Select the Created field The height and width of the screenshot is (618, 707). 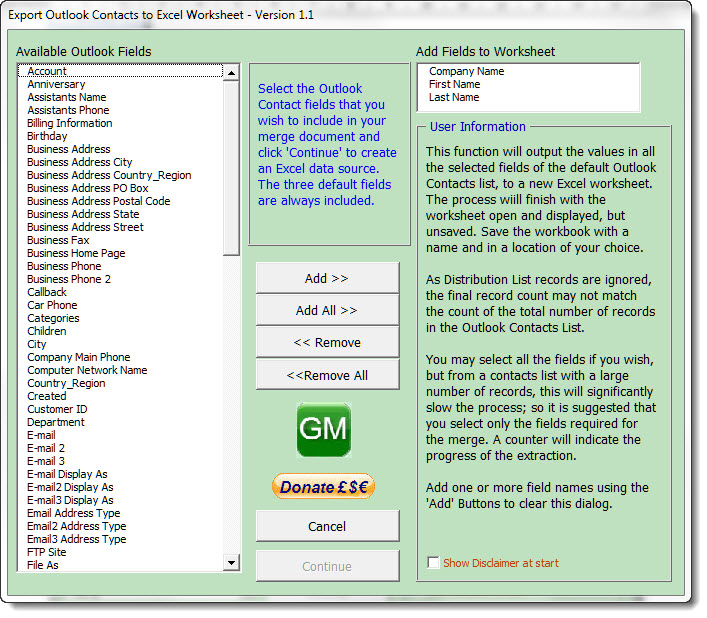click(x=120, y=396)
